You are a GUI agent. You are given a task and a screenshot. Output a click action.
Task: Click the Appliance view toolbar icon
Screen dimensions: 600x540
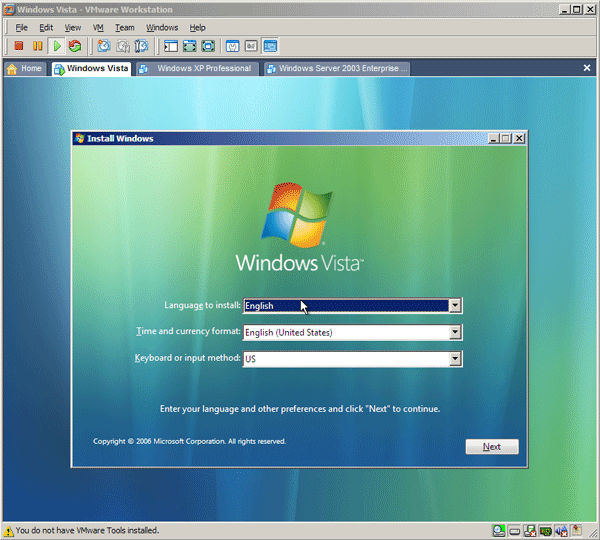point(251,46)
